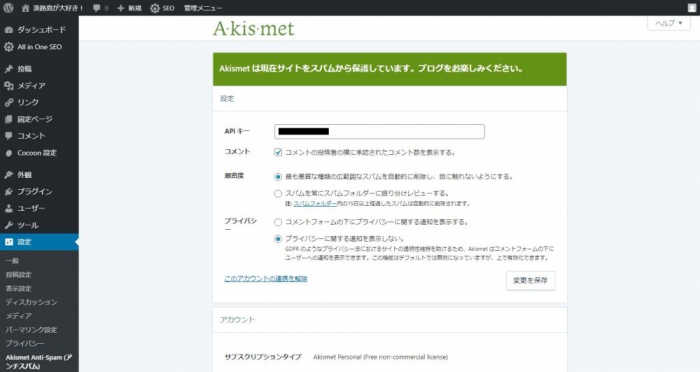Select not showing the privacy notice
The height and width of the screenshot is (372, 700).
278,239
